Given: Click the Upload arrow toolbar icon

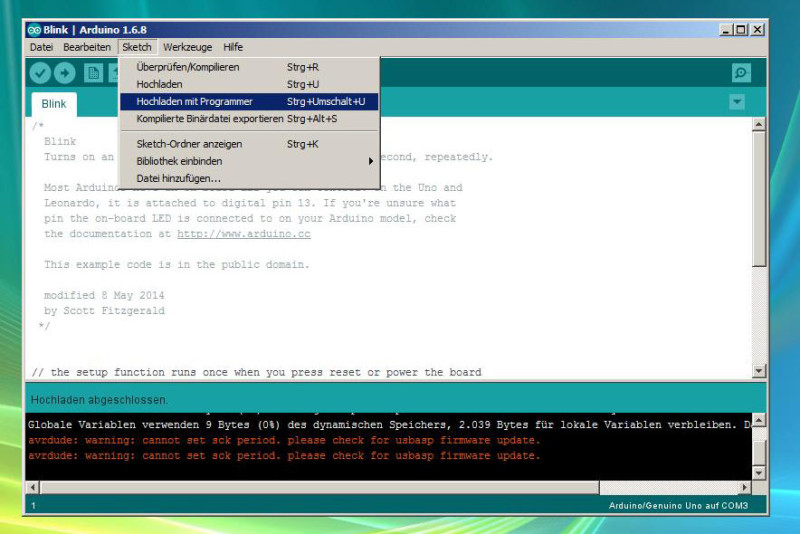Looking at the screenshot, I should pyautogui.click(x=65, y=73).
